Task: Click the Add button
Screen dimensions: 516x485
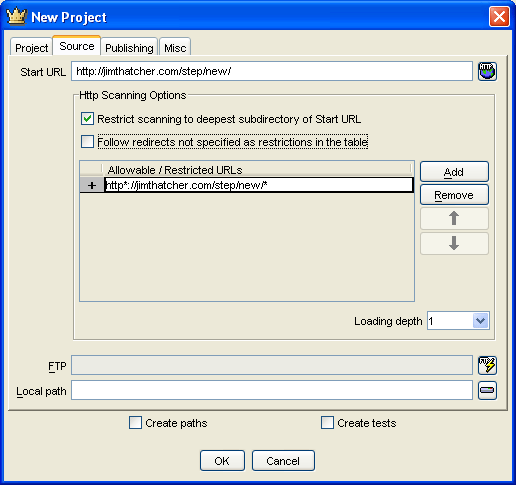Action: [x=454, y=172]
